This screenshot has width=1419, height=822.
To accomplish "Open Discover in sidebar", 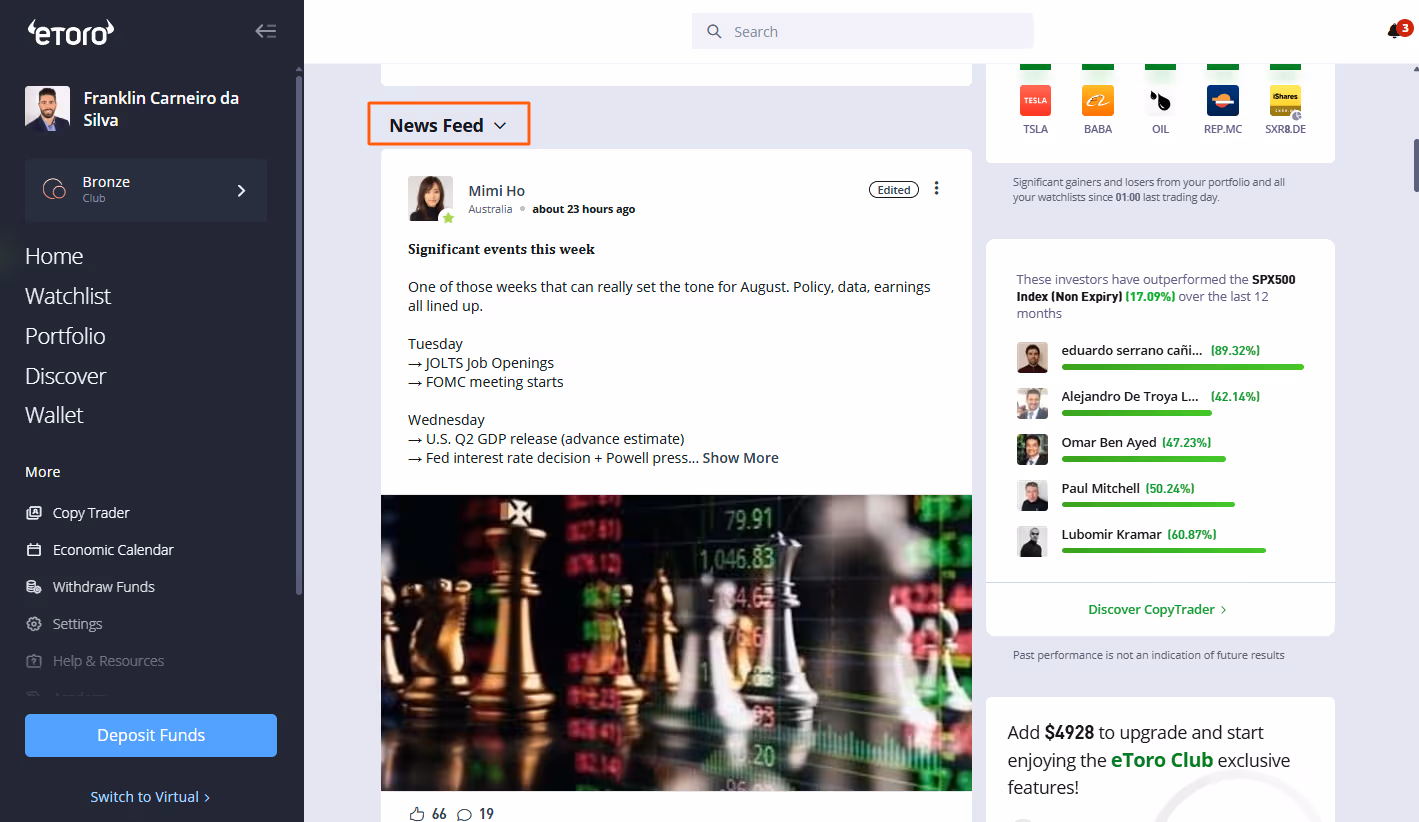I will click(65, 376).
